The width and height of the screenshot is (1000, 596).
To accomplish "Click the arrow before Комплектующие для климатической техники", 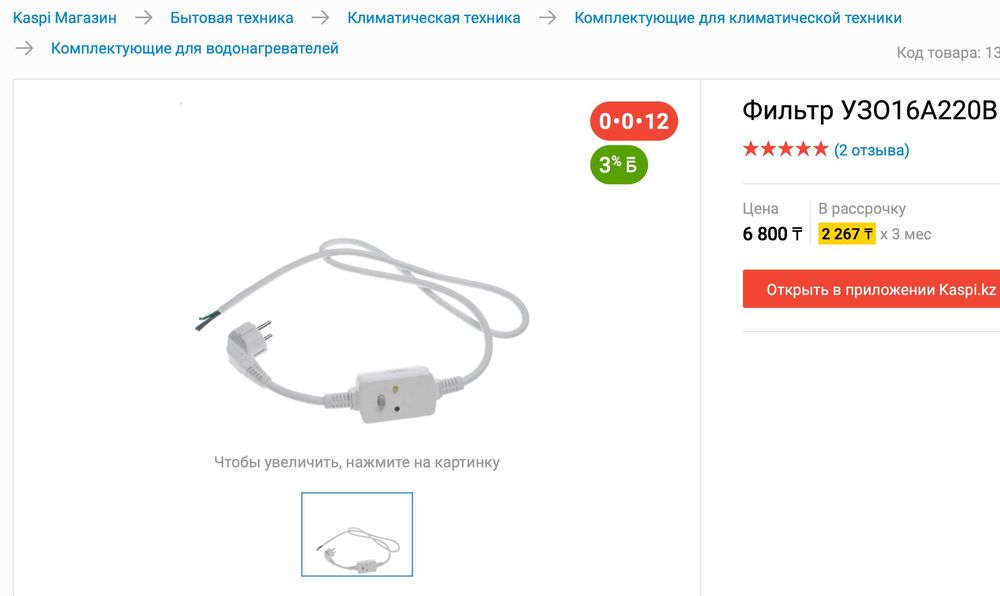I will (547, 18).
